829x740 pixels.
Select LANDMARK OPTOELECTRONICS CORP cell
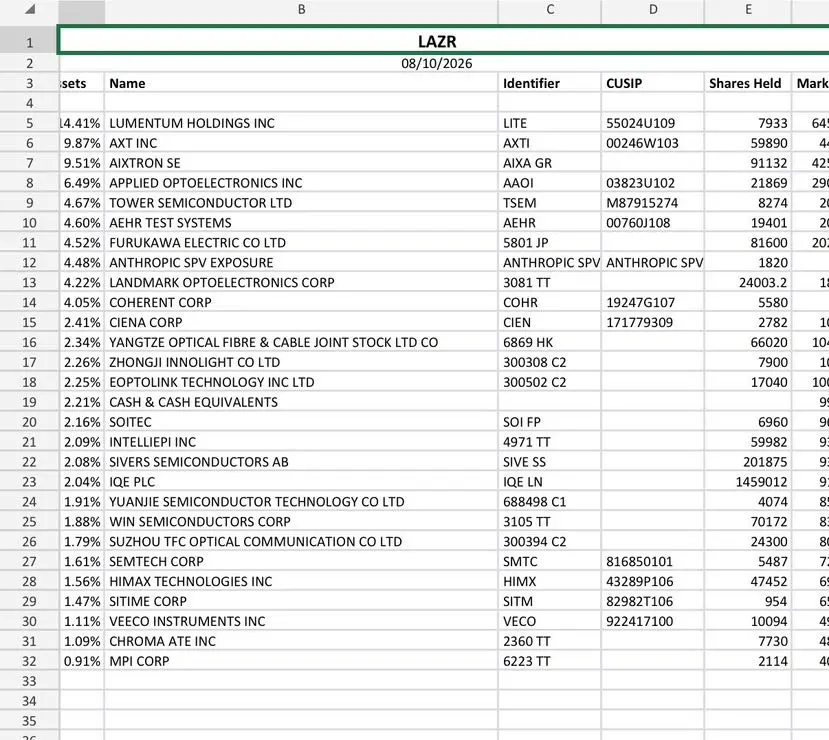pyautogui.click(x=301, y=283)
